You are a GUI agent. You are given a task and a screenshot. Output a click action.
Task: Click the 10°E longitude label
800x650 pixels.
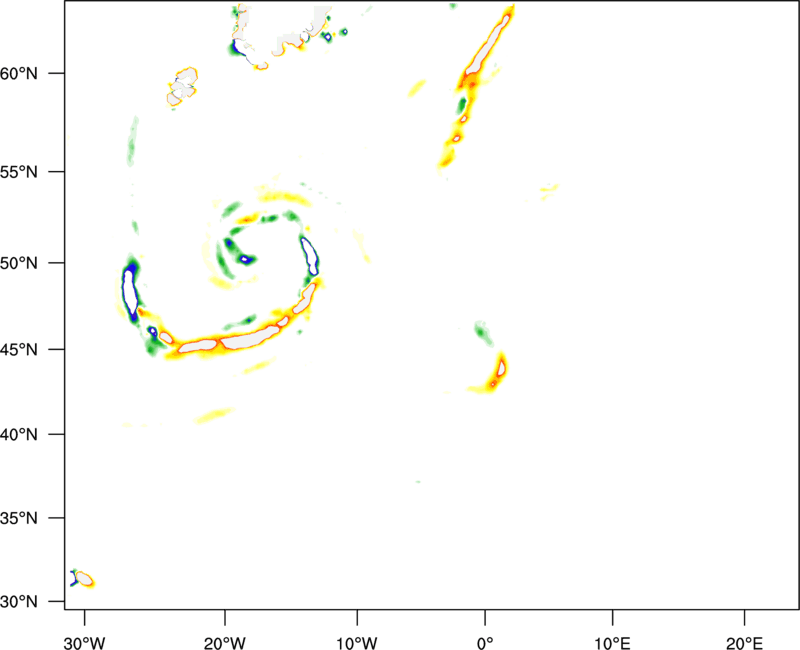pyautogui.click(x=613, y=643)
